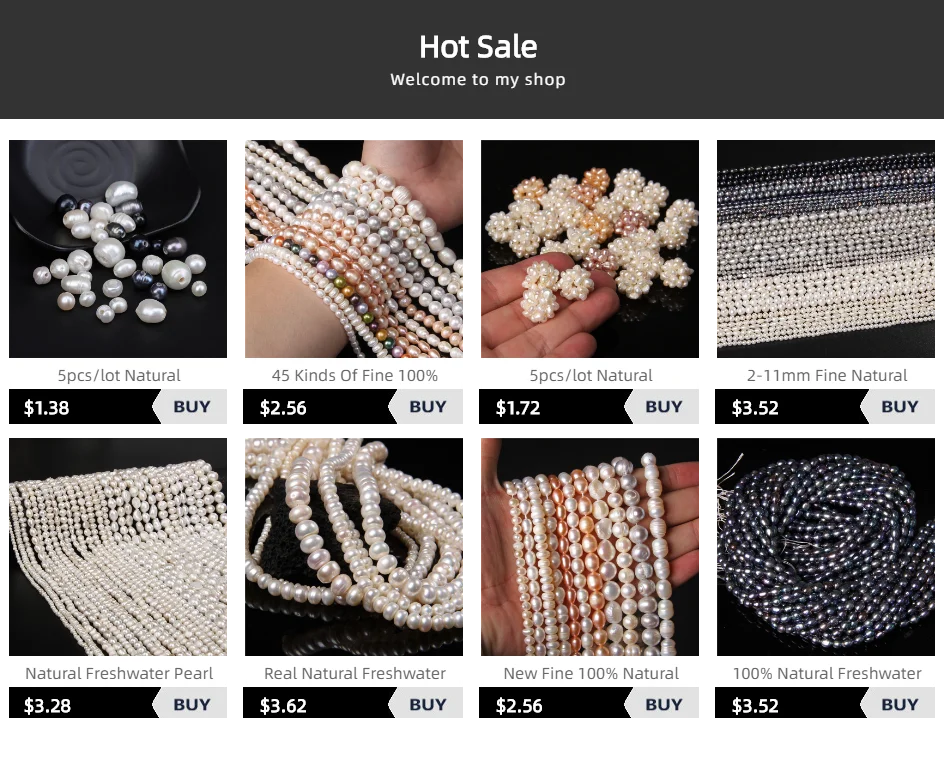Select the 2-11mm Fine Natural title

click(827, 376)
